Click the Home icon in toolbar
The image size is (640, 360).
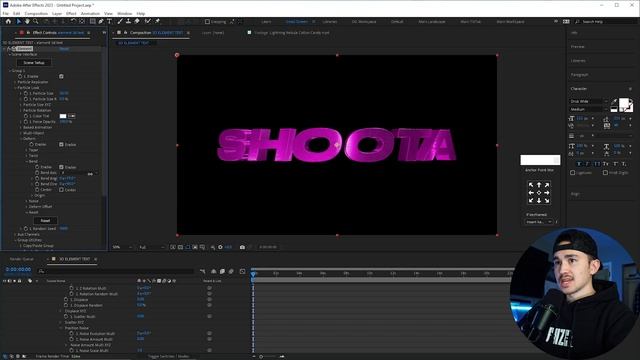click(x=9, y=21)
